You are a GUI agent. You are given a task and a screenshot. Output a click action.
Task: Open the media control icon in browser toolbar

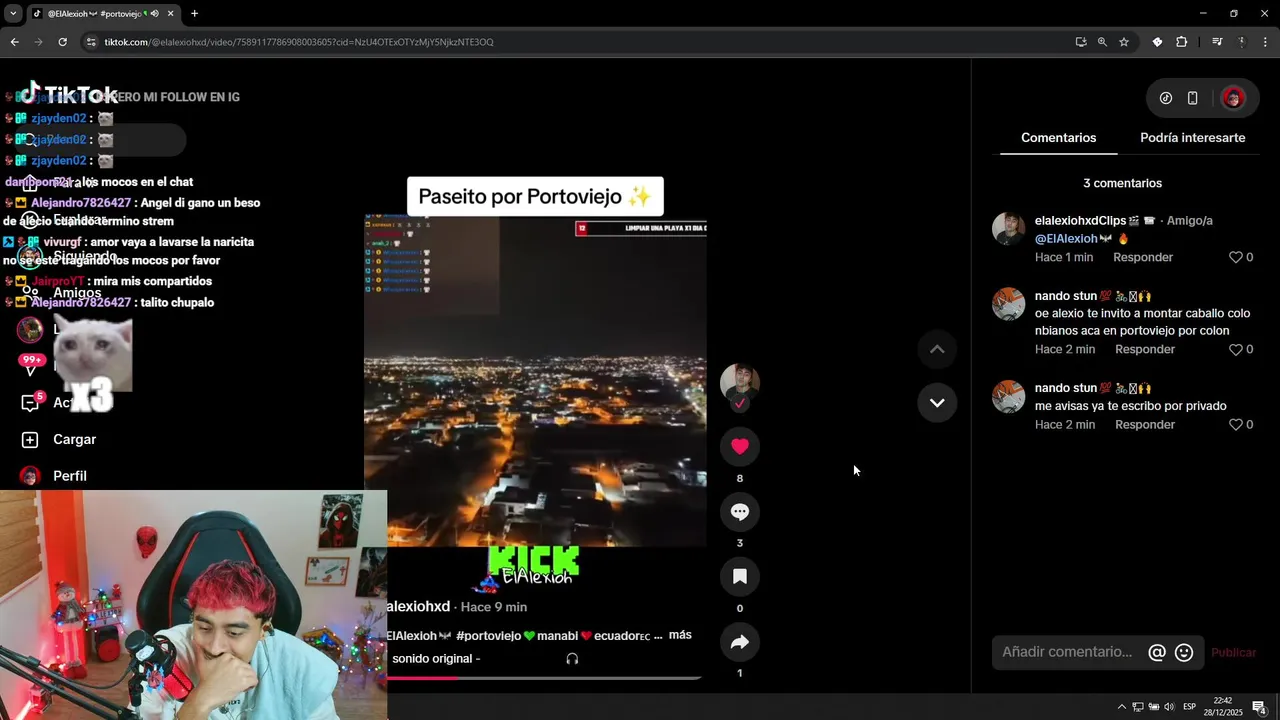coord(1217,42)
